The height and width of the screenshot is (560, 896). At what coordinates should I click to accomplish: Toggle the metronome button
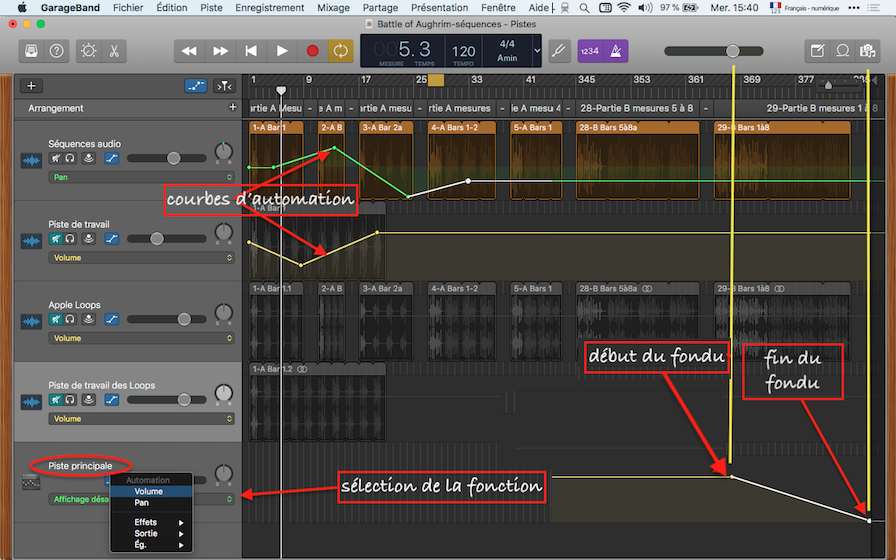[x=615, y=51]
